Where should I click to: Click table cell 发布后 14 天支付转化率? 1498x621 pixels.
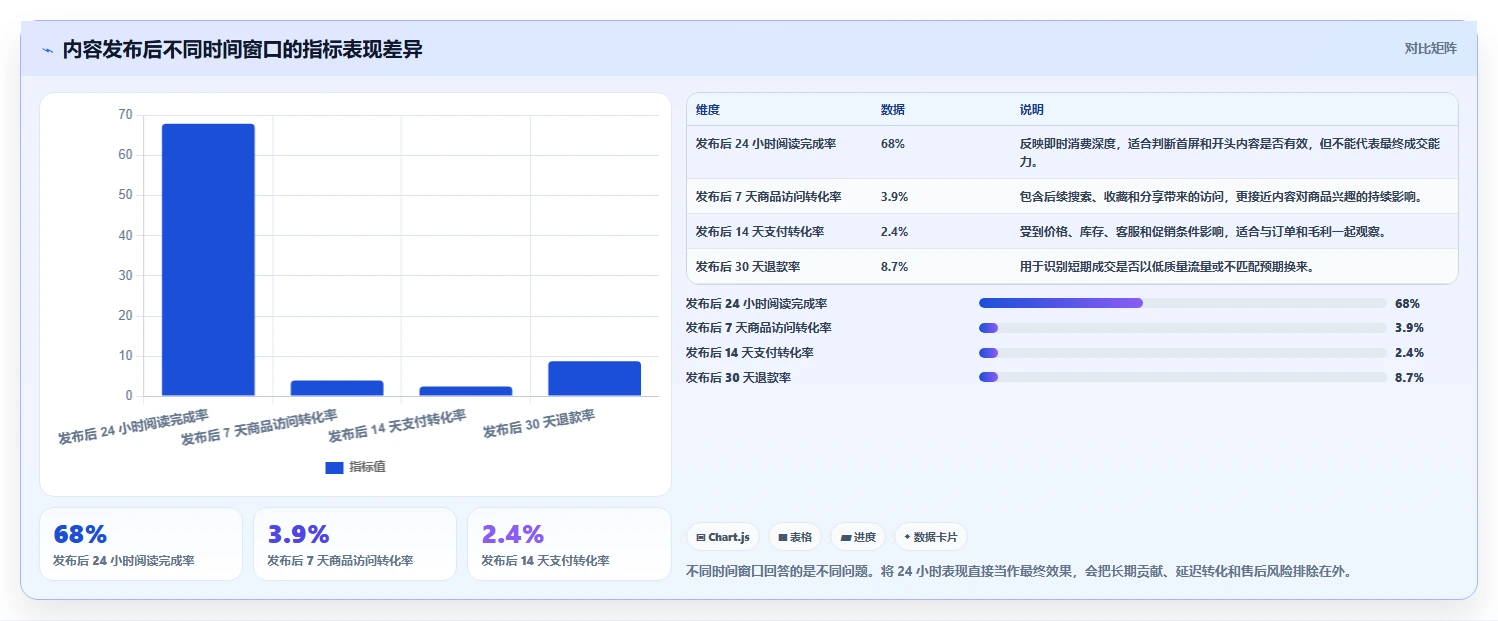click(x=760, y=232)
